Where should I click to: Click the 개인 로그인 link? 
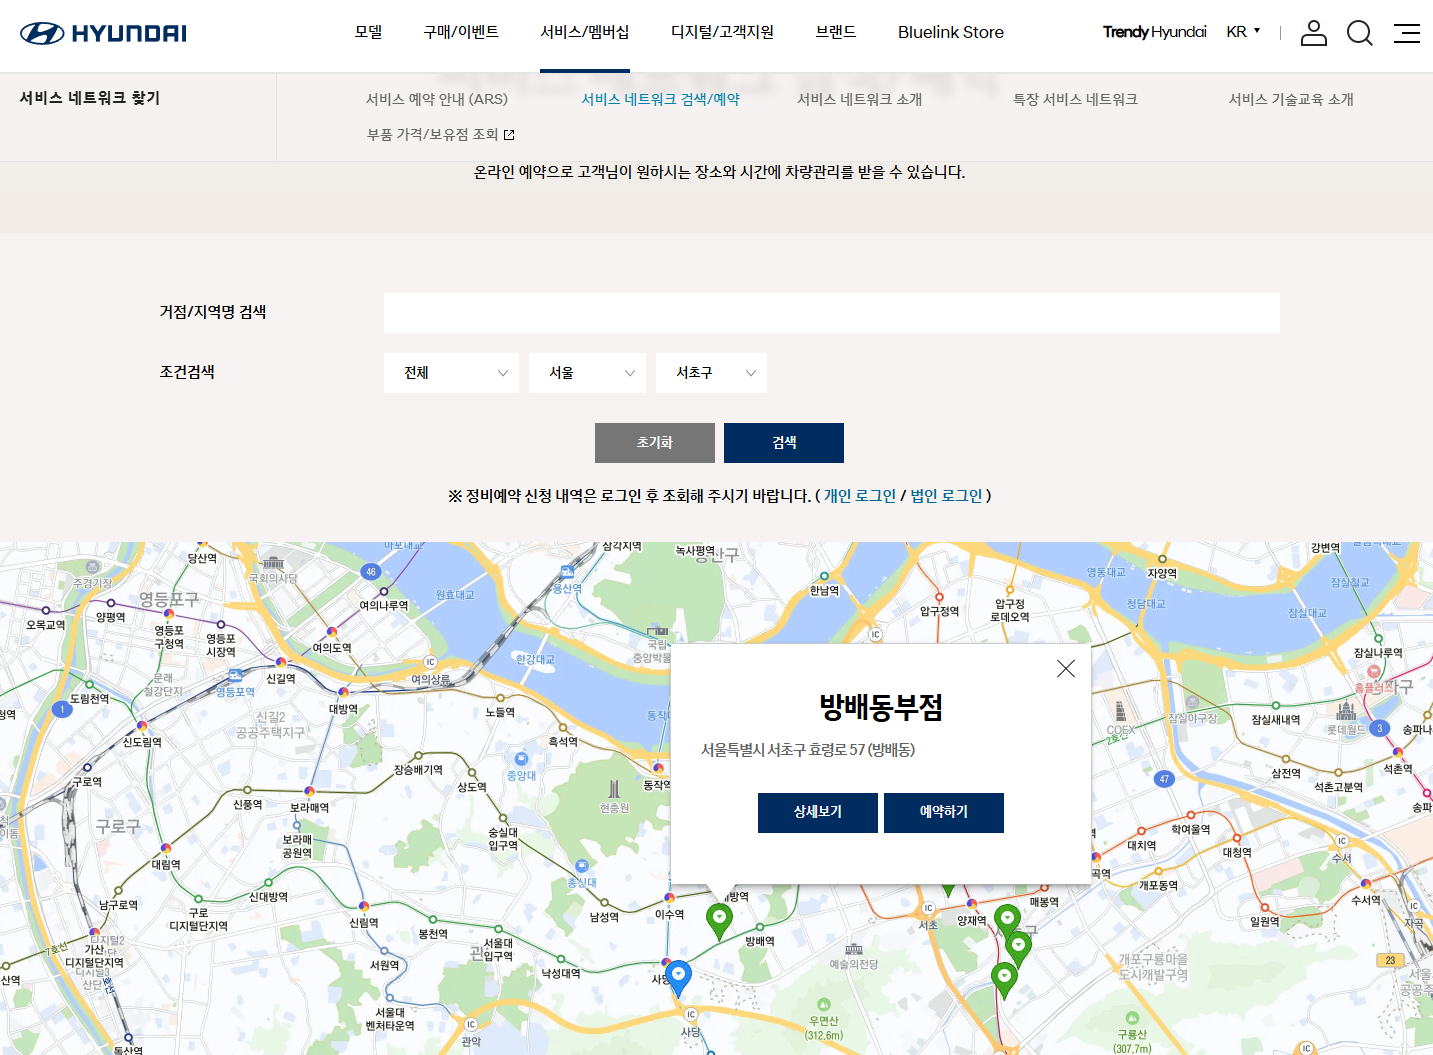coord(859,496)
